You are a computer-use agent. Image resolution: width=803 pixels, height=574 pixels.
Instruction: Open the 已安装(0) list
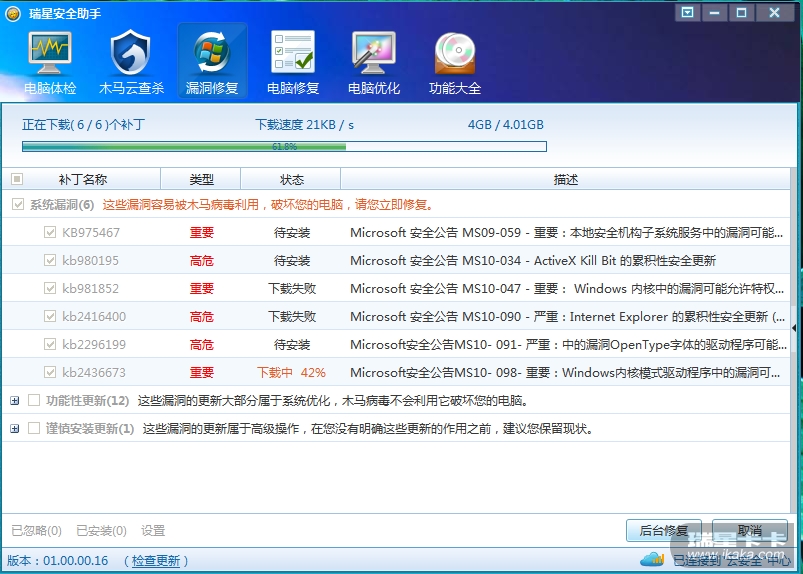[x=101, y=530]
